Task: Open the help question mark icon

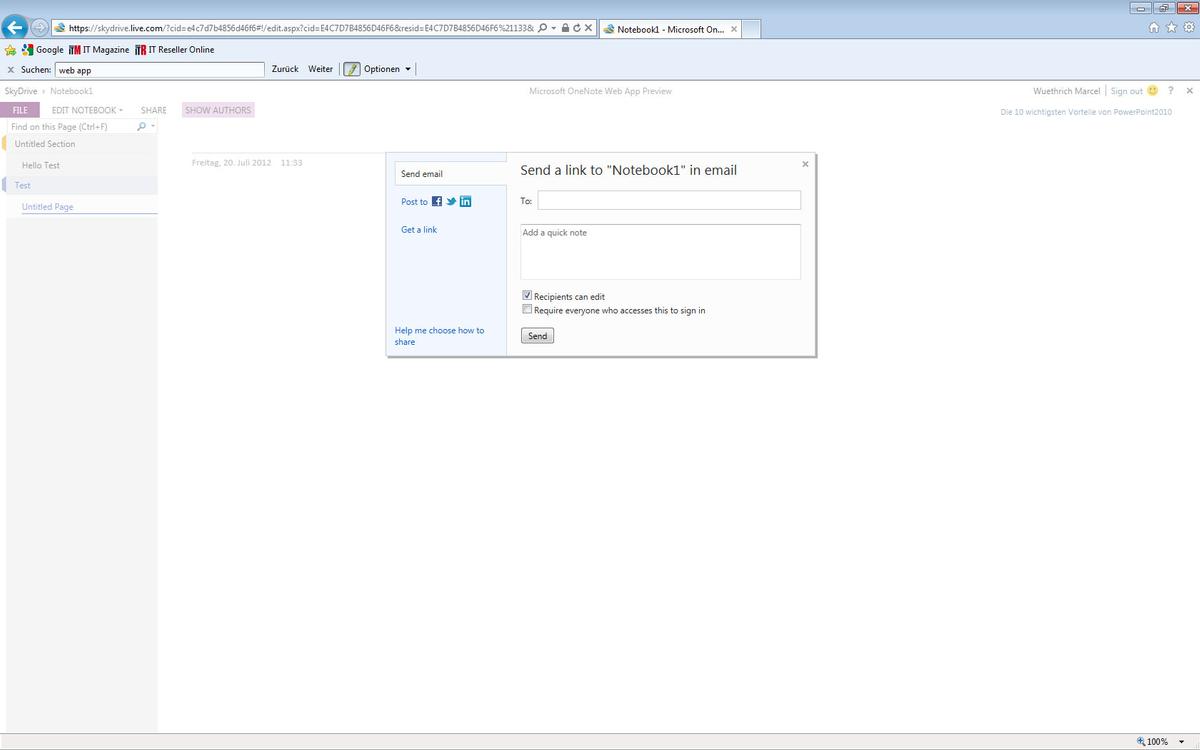Action: [x=1171, y=90]
